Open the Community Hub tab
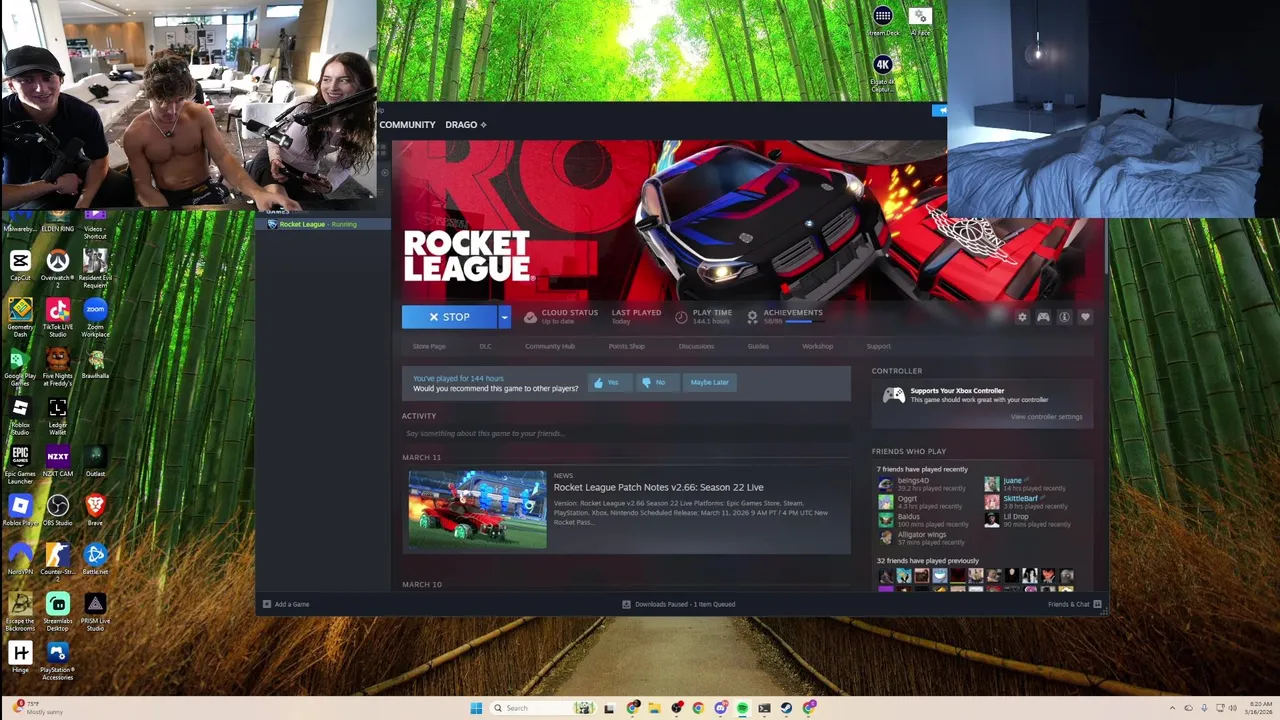1280x720 pixels. coord(550,346)
